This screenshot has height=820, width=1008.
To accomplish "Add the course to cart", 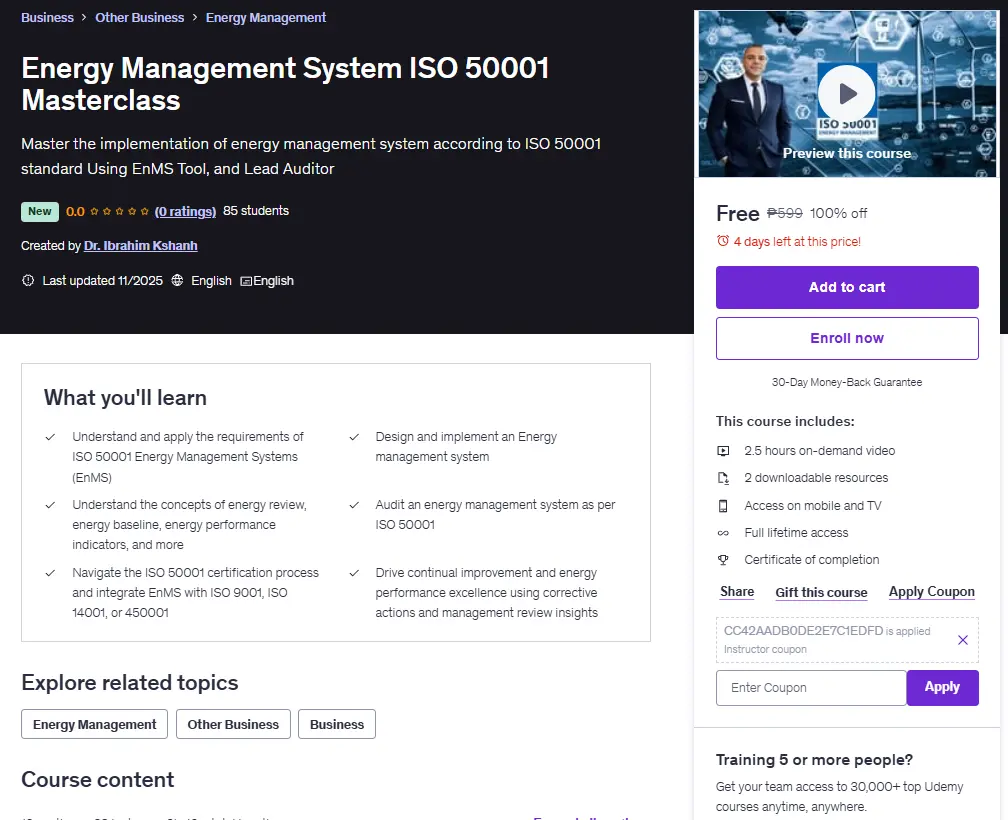I will [x=847, y=287].
